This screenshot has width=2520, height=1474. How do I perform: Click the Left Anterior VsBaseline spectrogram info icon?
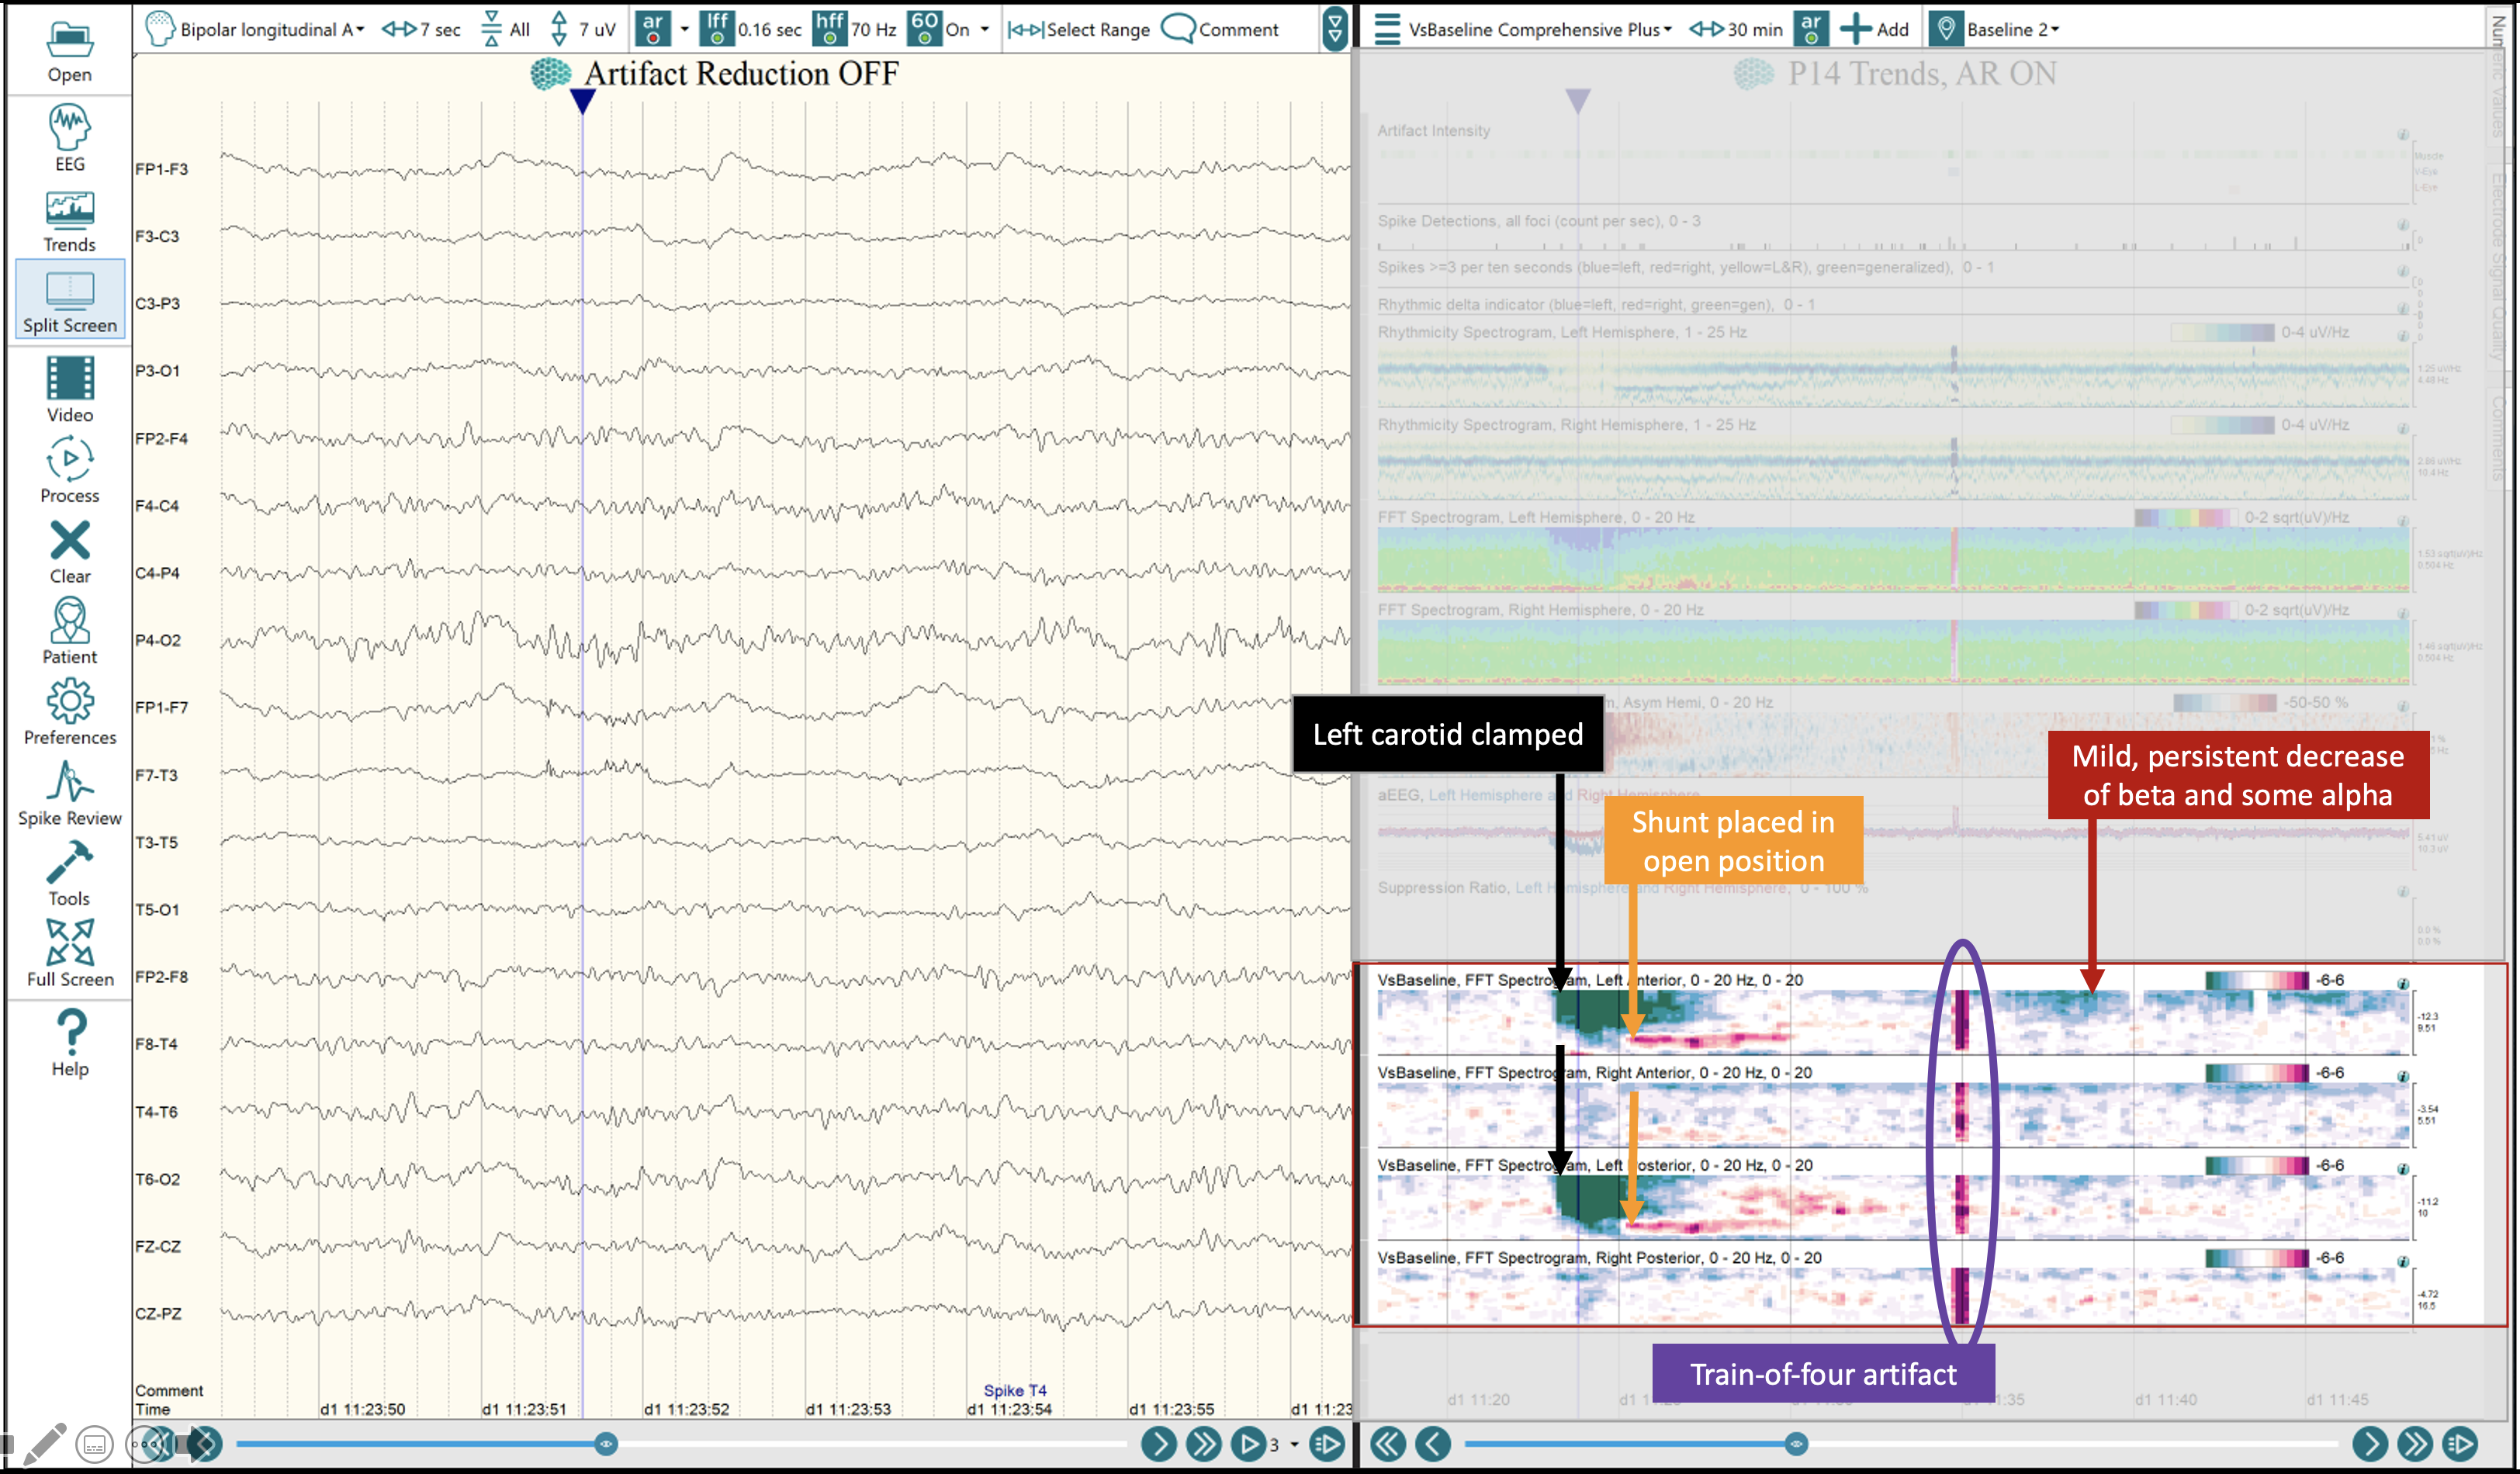coord(2402,984)
